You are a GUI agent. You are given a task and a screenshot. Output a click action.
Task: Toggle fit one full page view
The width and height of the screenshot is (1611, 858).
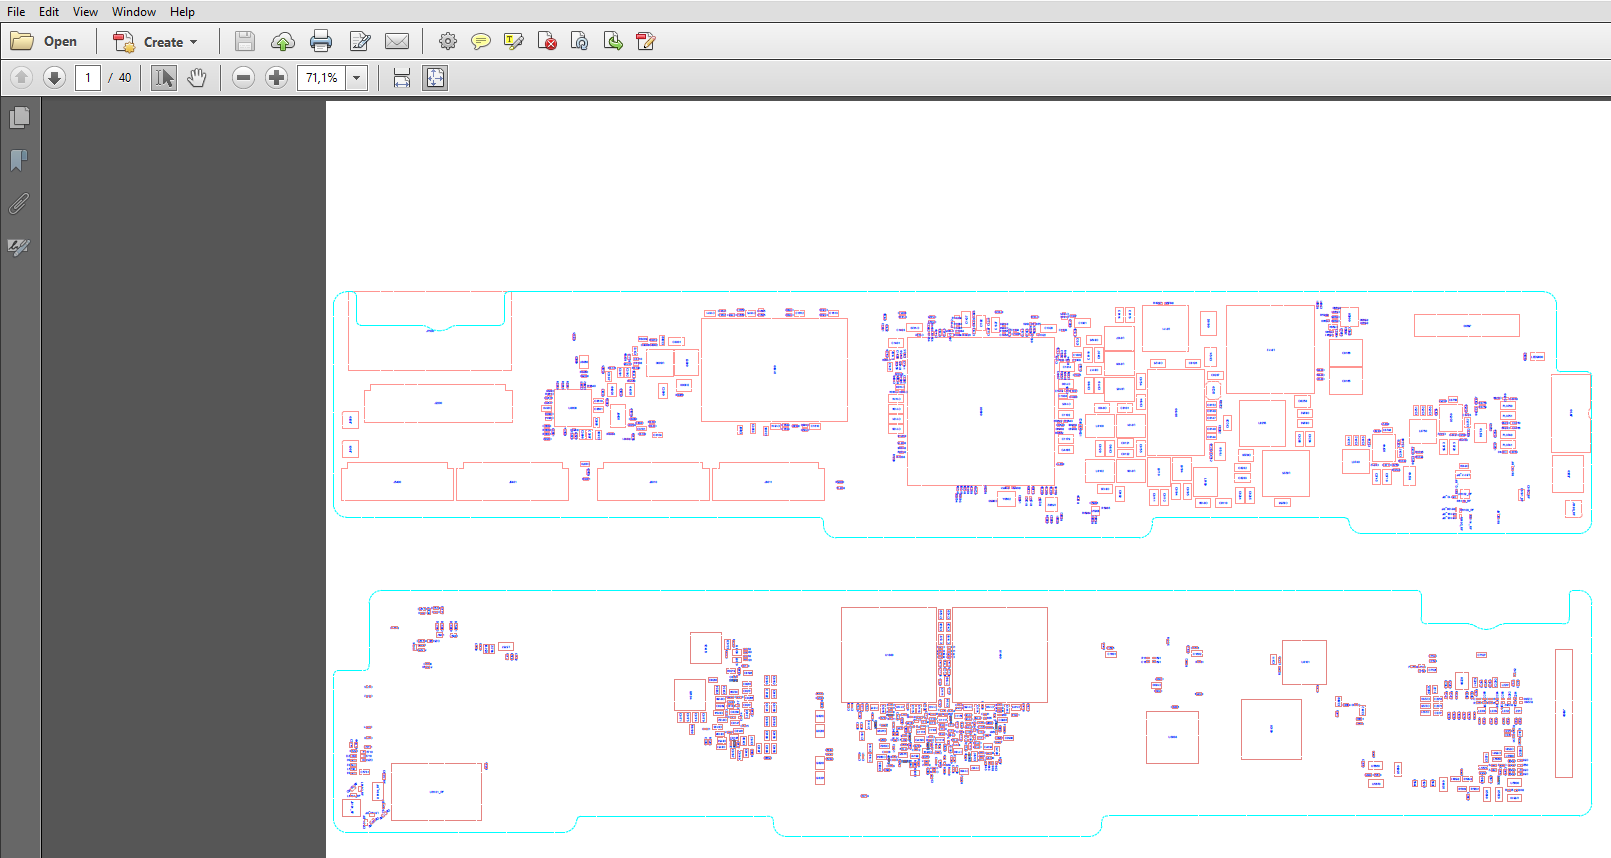(435, 78)
